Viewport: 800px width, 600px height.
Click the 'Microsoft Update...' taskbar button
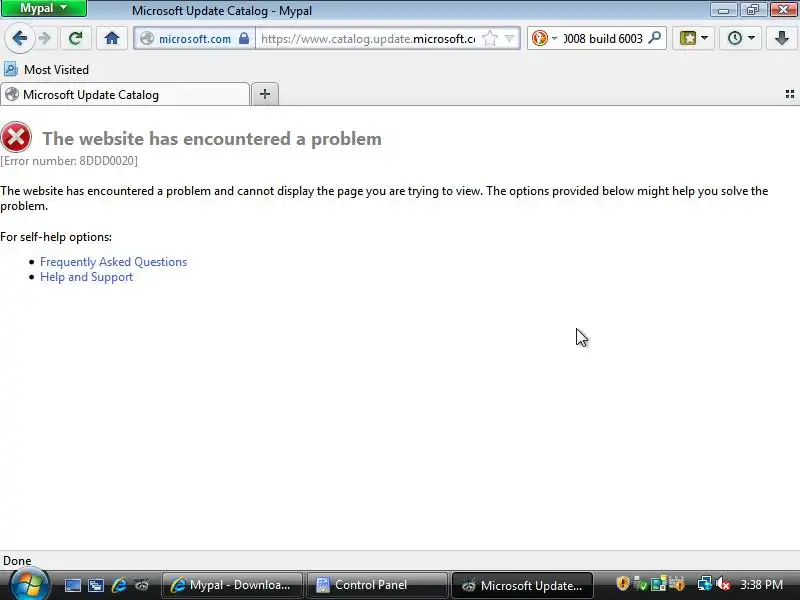pos(522,585)
